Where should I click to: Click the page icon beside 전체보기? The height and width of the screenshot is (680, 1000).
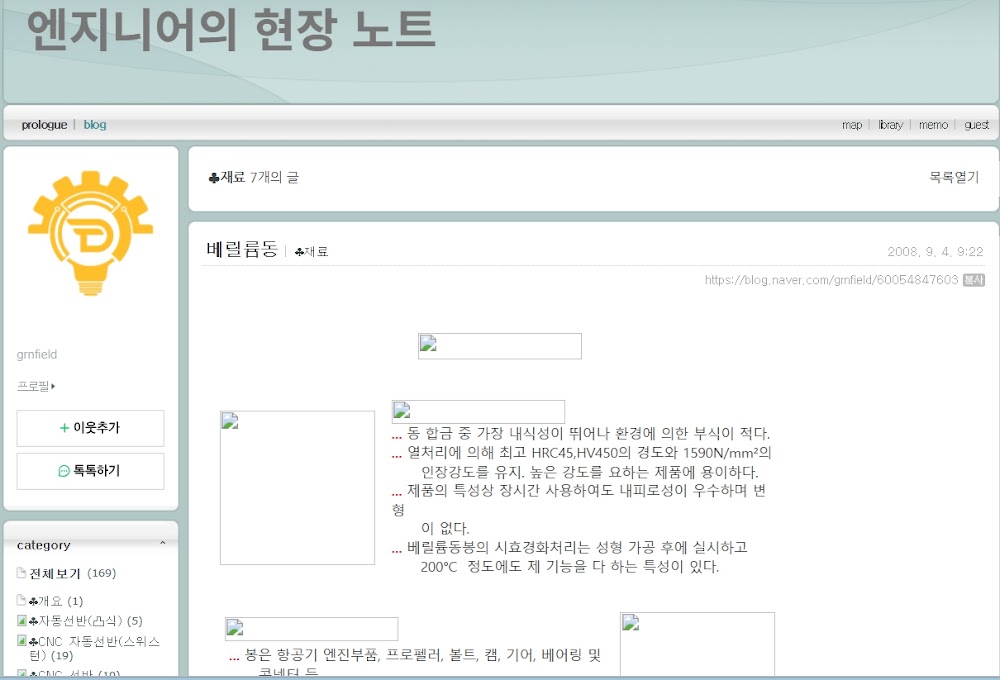[21, 573]
